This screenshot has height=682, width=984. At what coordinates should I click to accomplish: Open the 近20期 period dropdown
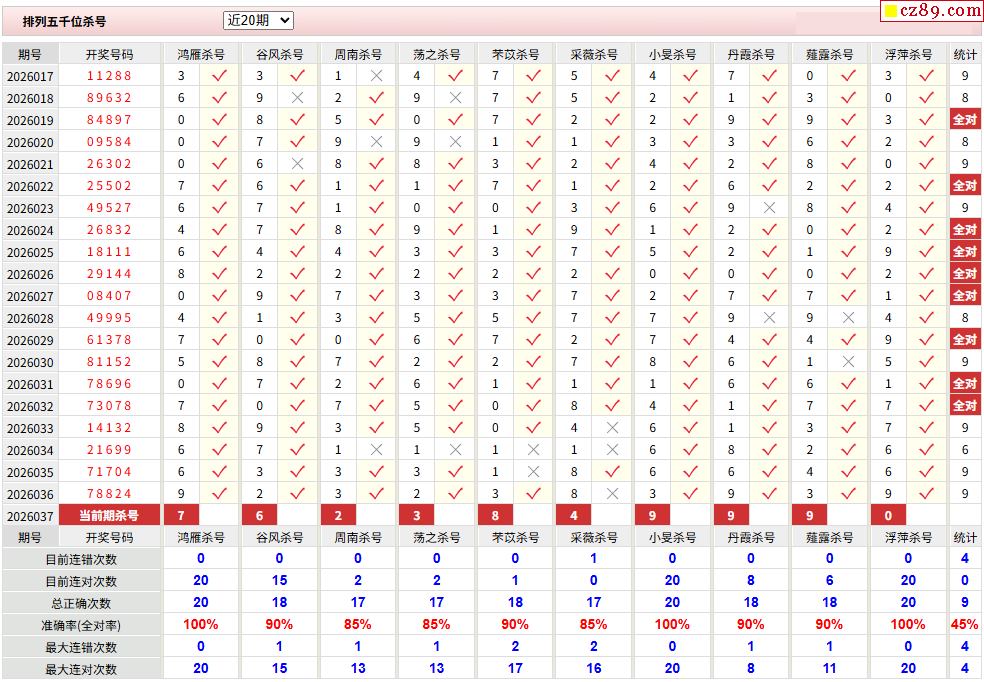coord(258,20)
